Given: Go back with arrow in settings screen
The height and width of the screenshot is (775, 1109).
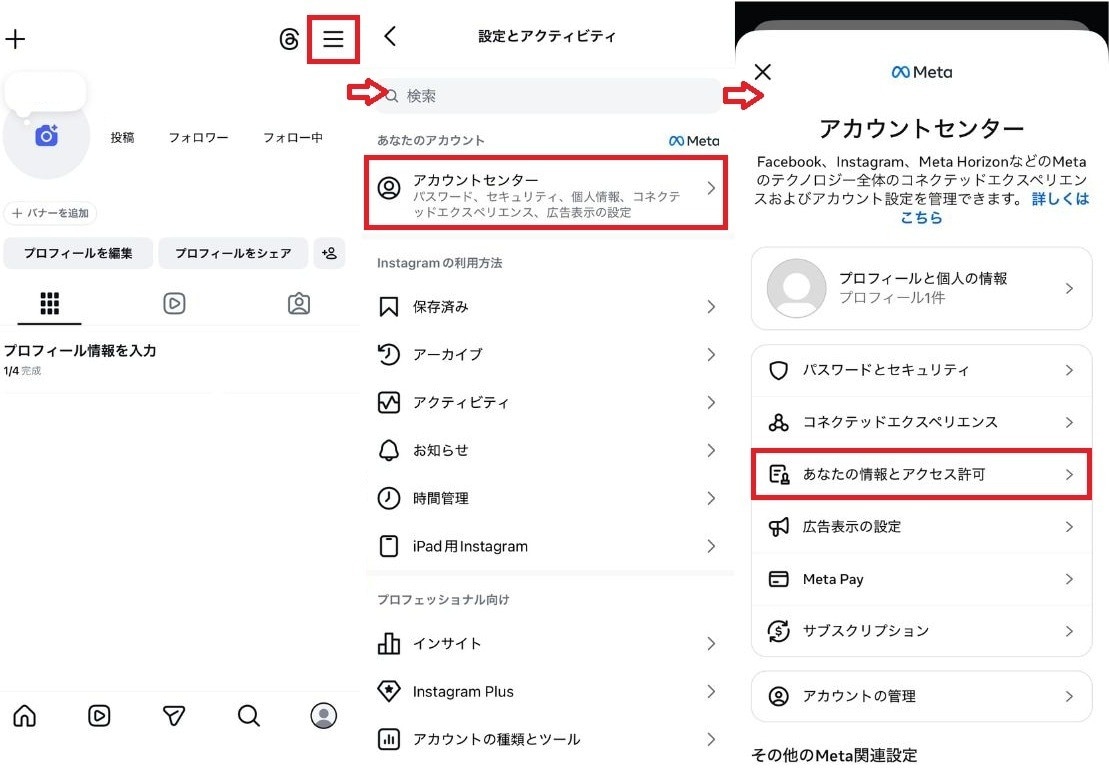Looking at the screenshot, I should tap(390, 36).
